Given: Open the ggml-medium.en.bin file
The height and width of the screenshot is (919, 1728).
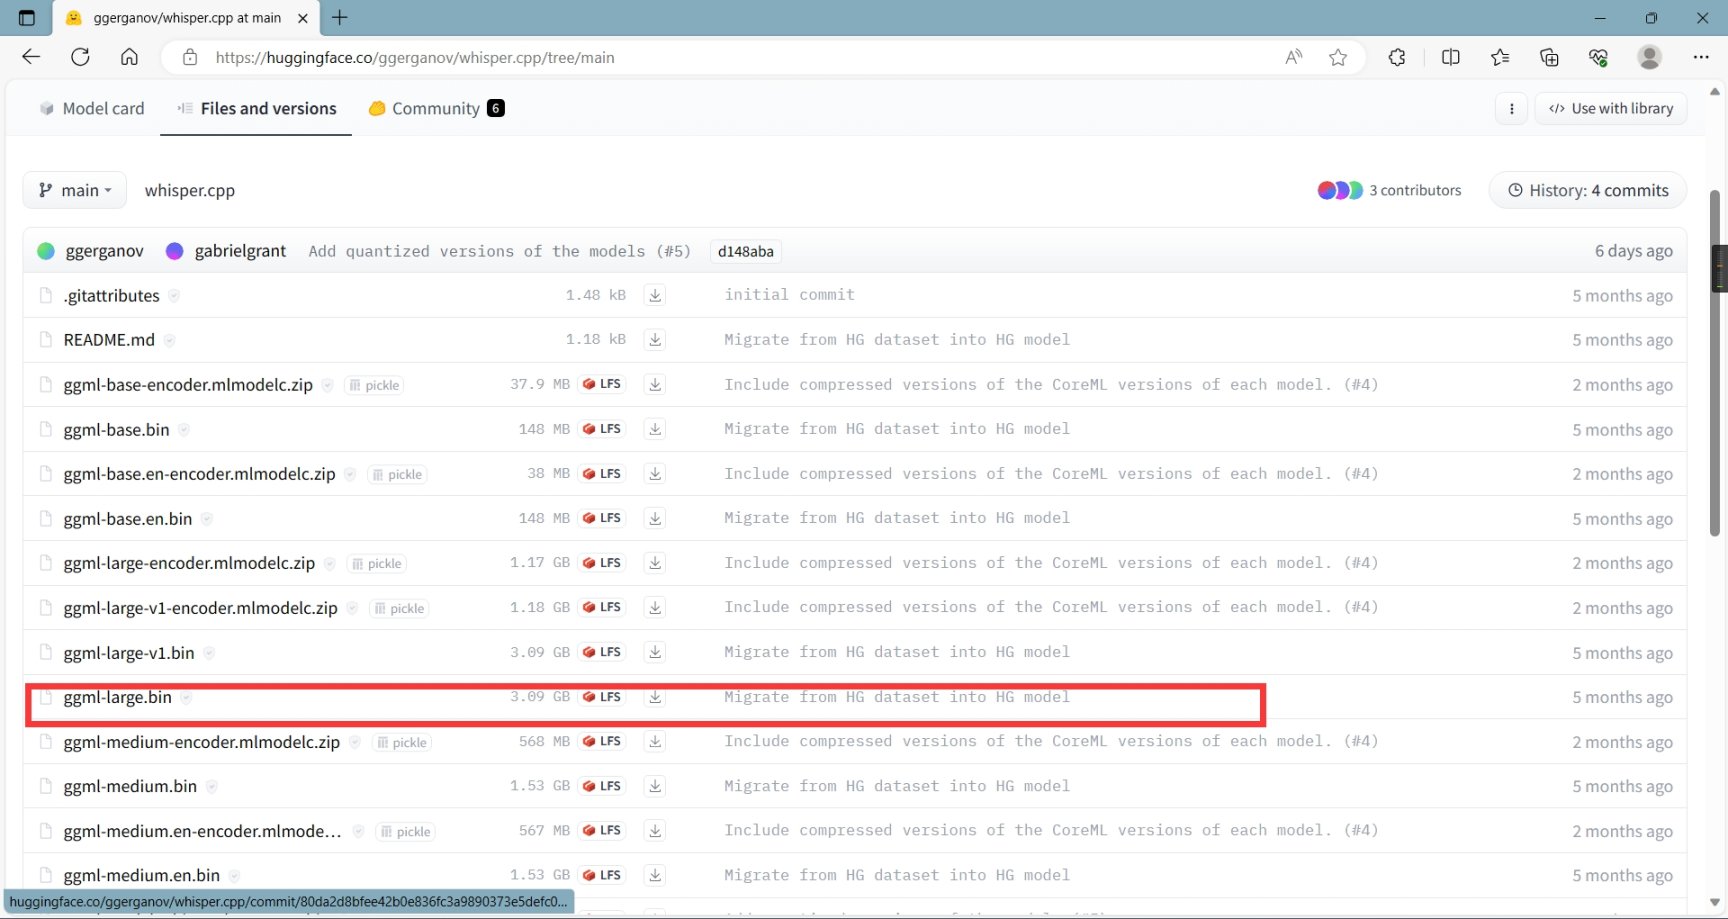Looking at the screenshot, I should tap(141, 875).
